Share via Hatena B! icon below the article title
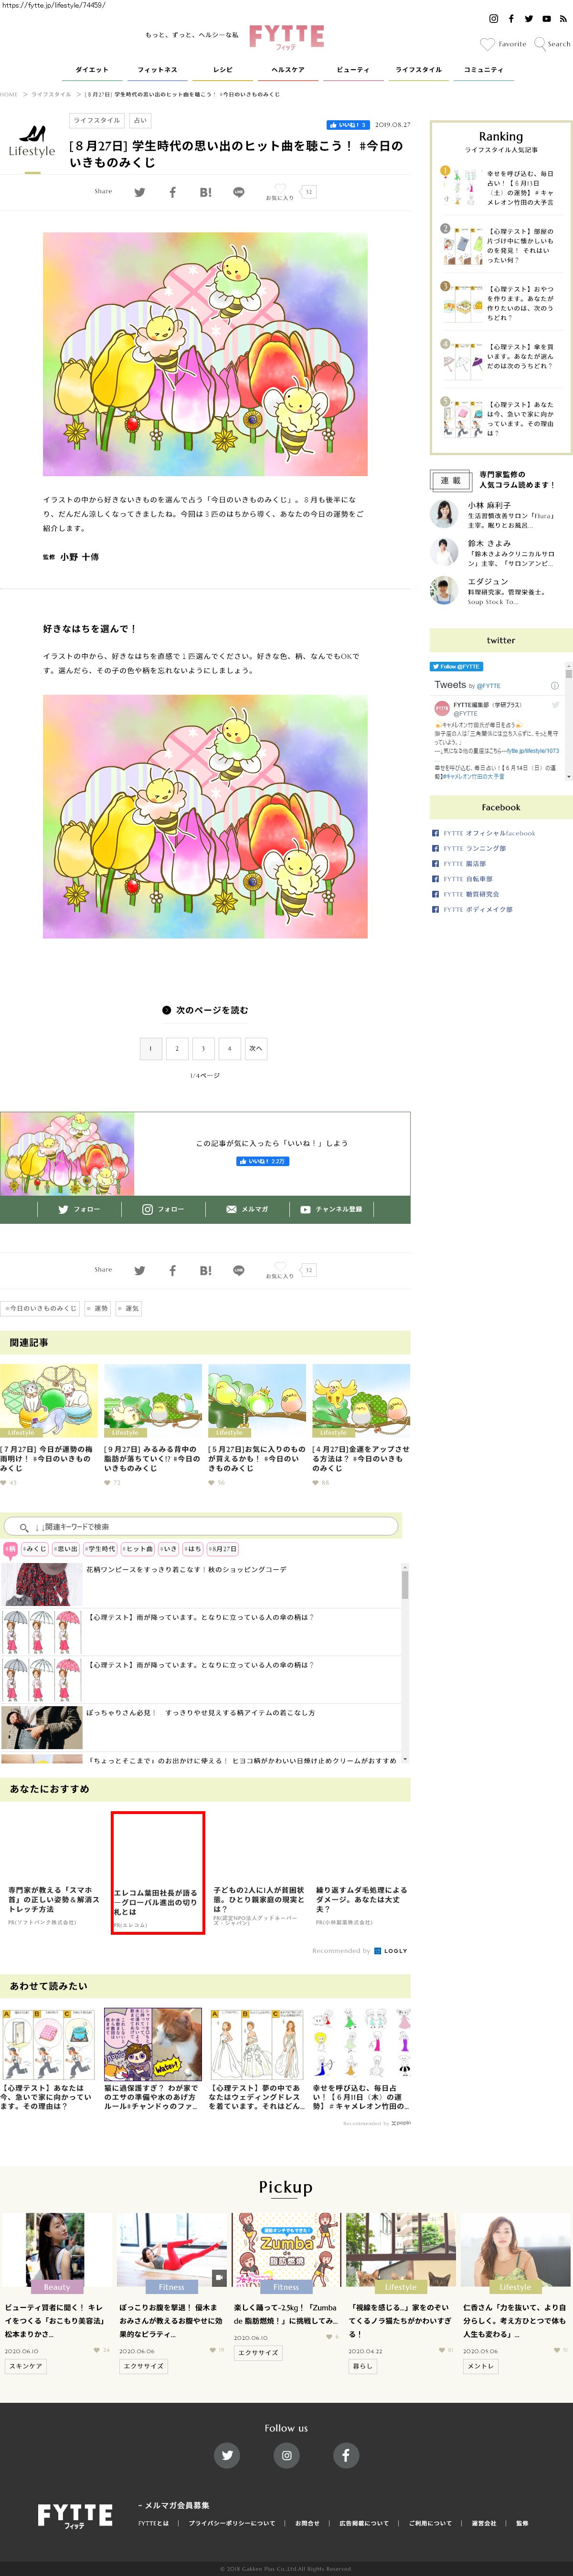 [205, 192]
